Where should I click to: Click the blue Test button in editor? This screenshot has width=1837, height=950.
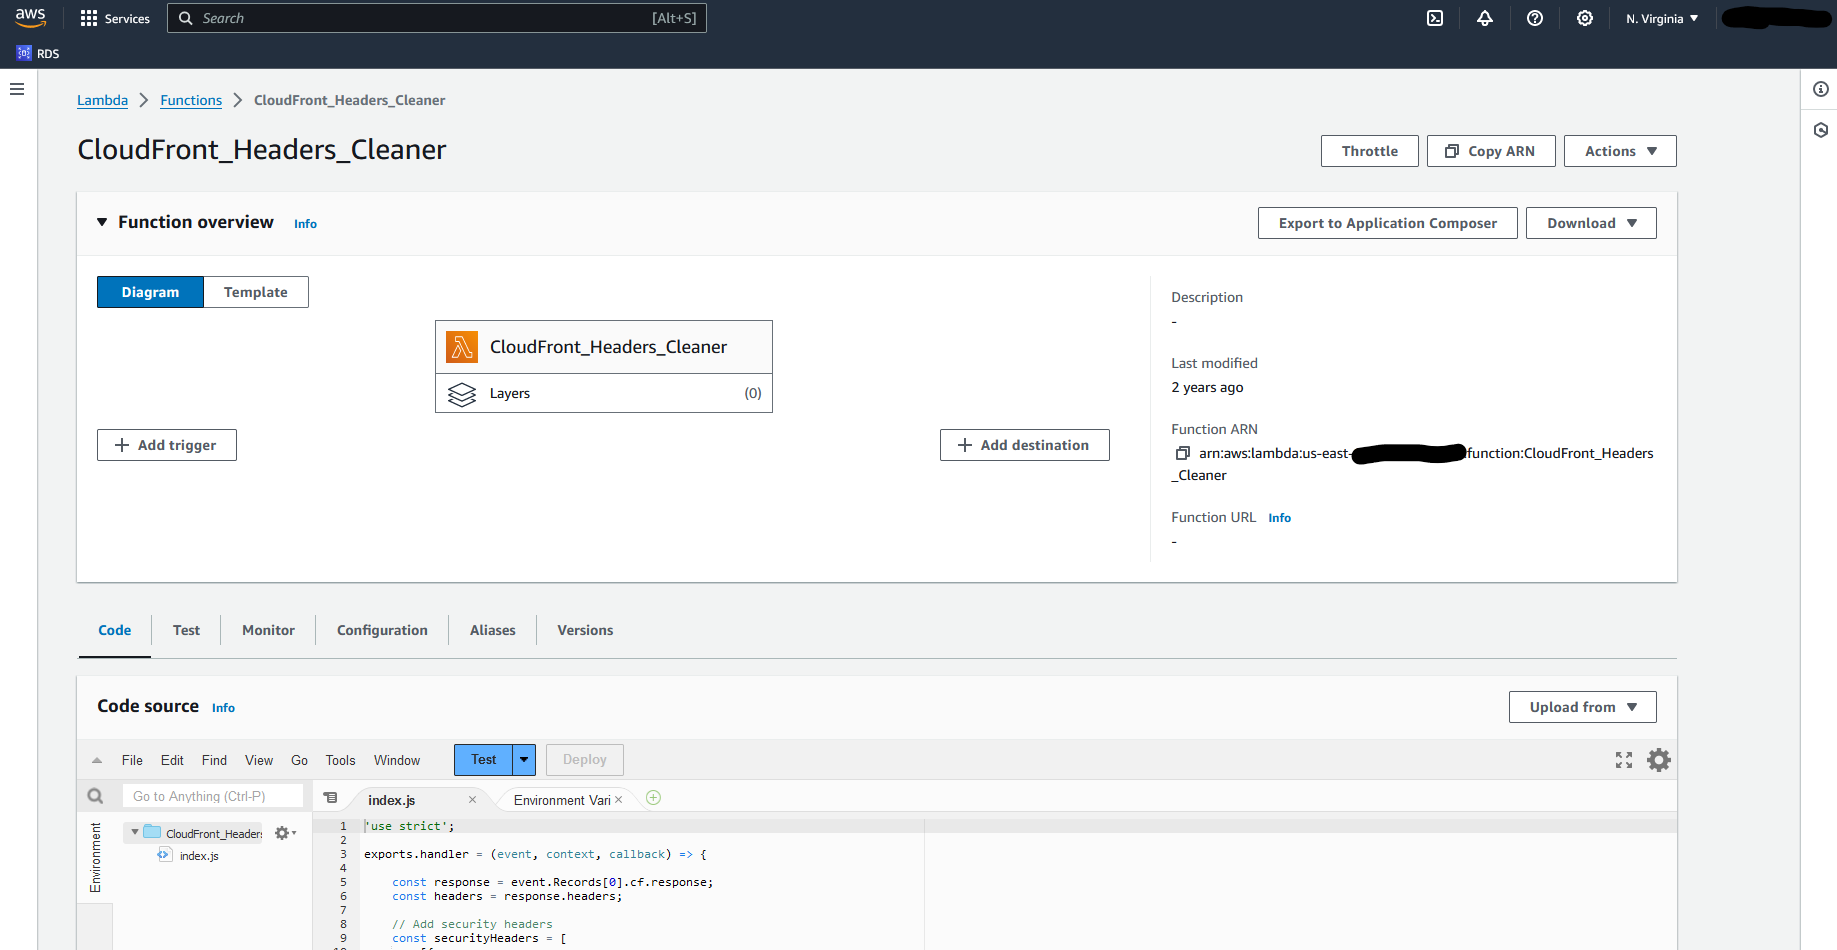click(484, 760)
